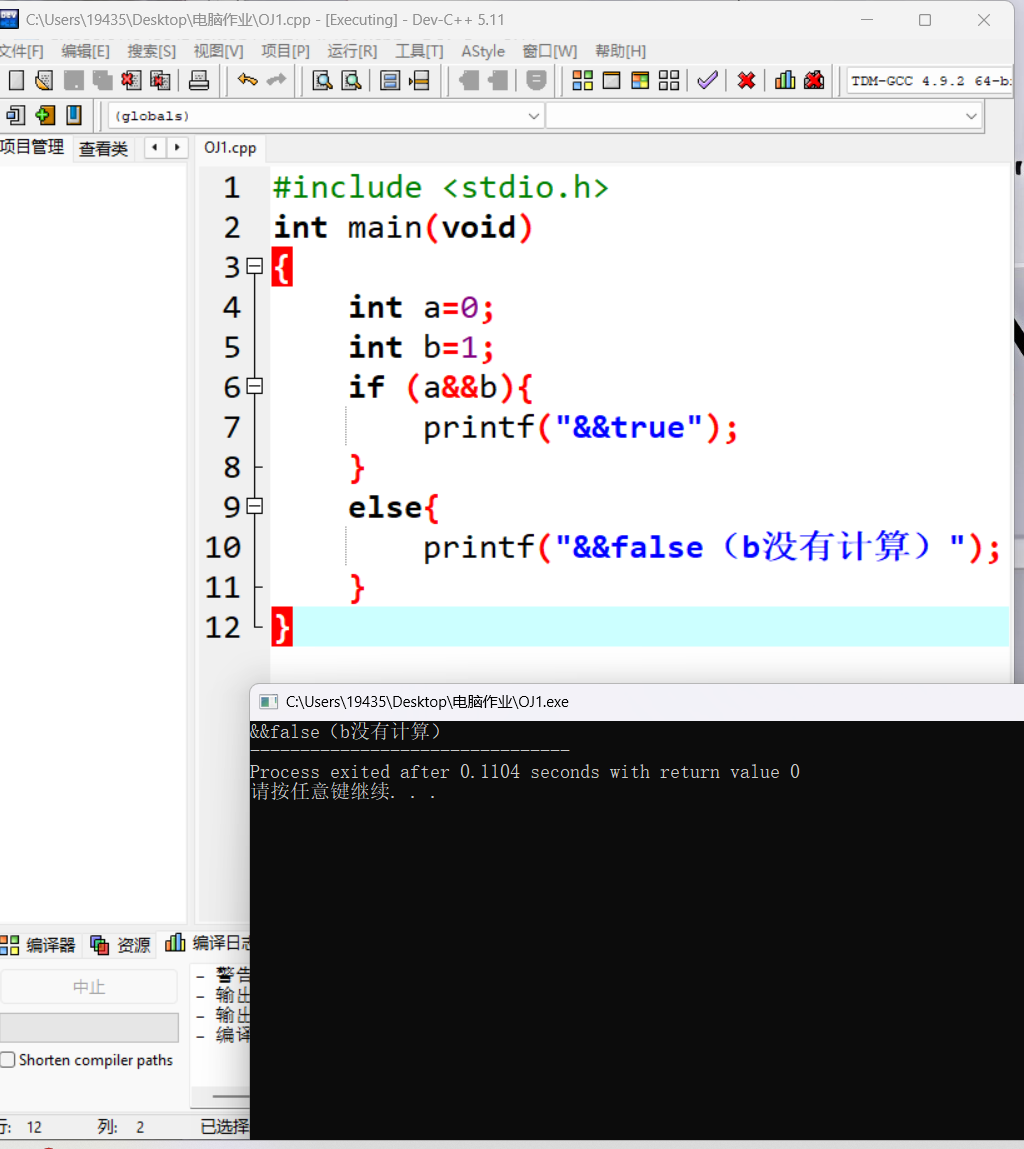1024x1149 pixels.
Task: Click the navigate Forward icon
Action: coord(498,80)
